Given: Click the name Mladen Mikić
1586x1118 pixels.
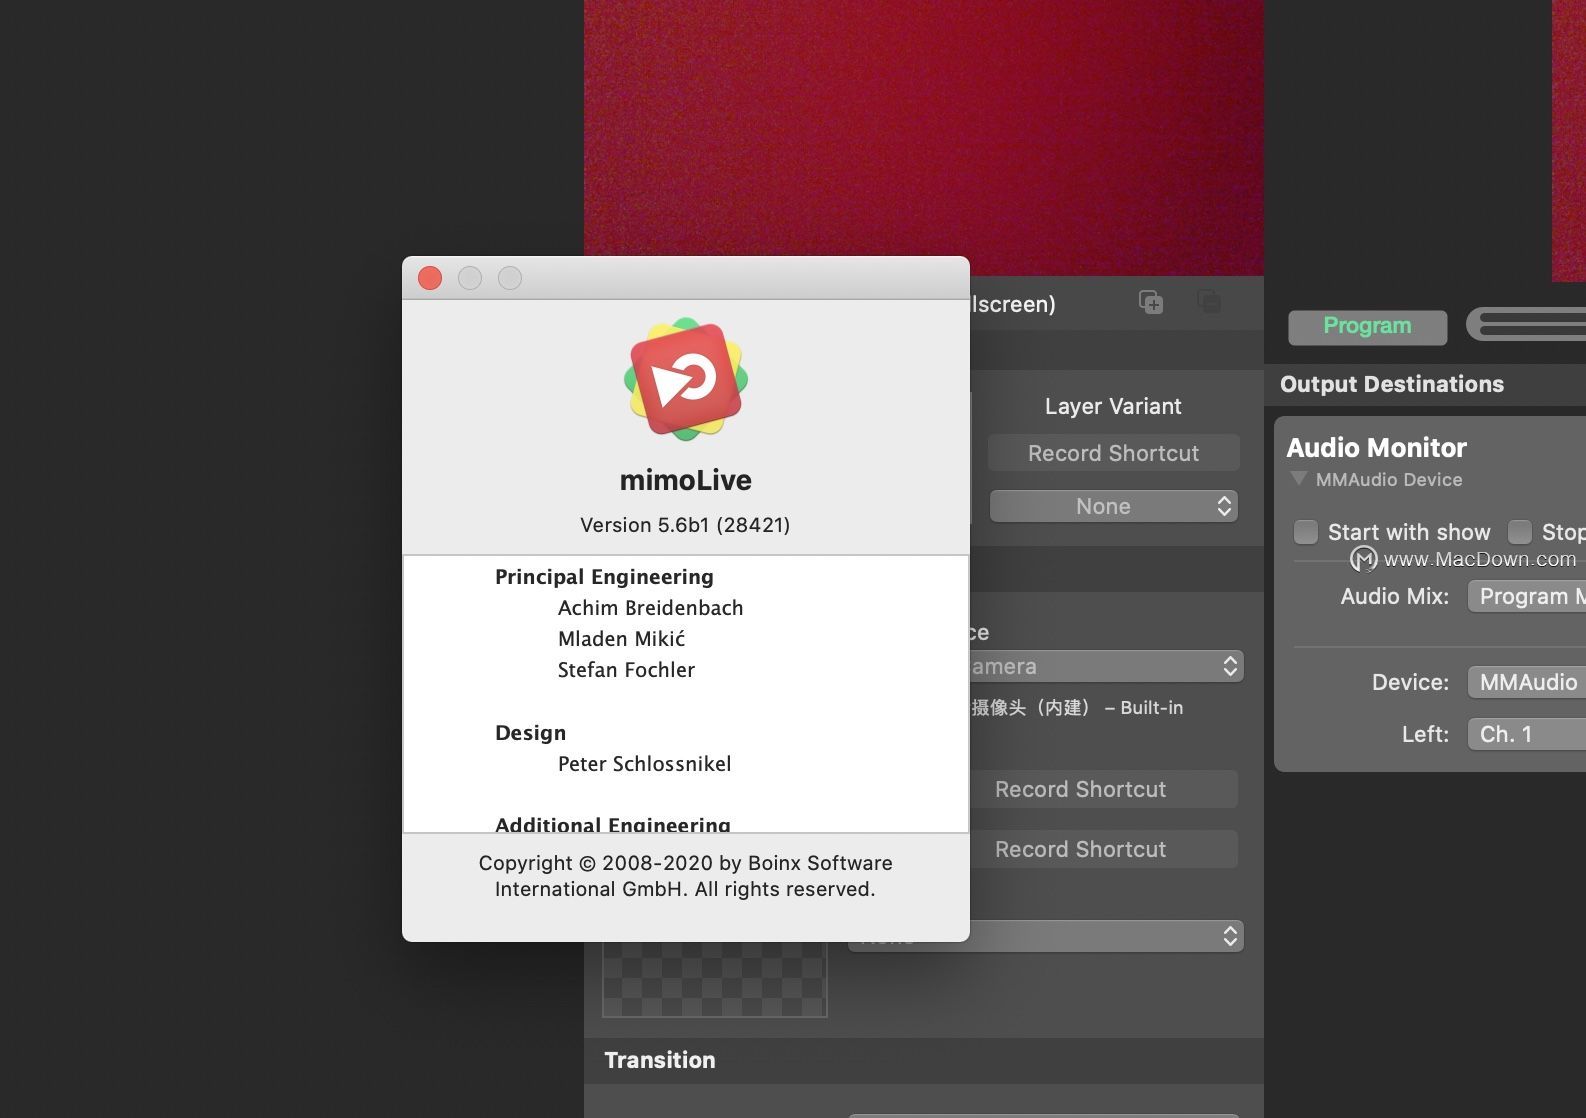Looking at the screenshot, I should tap(621, 639).
